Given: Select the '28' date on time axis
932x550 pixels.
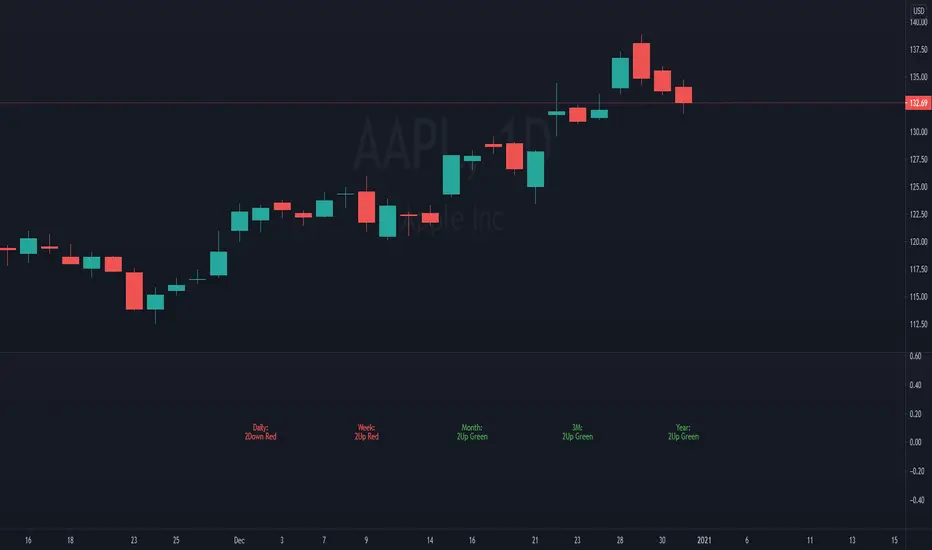Looking at the screenshot, I should click(620, 540).
